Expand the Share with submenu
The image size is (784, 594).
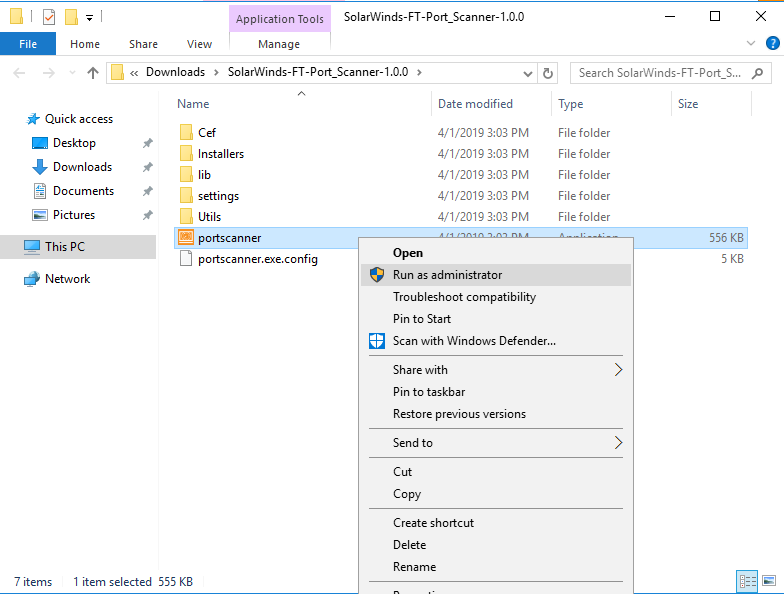pyautogui.click(x=618, y=370)
